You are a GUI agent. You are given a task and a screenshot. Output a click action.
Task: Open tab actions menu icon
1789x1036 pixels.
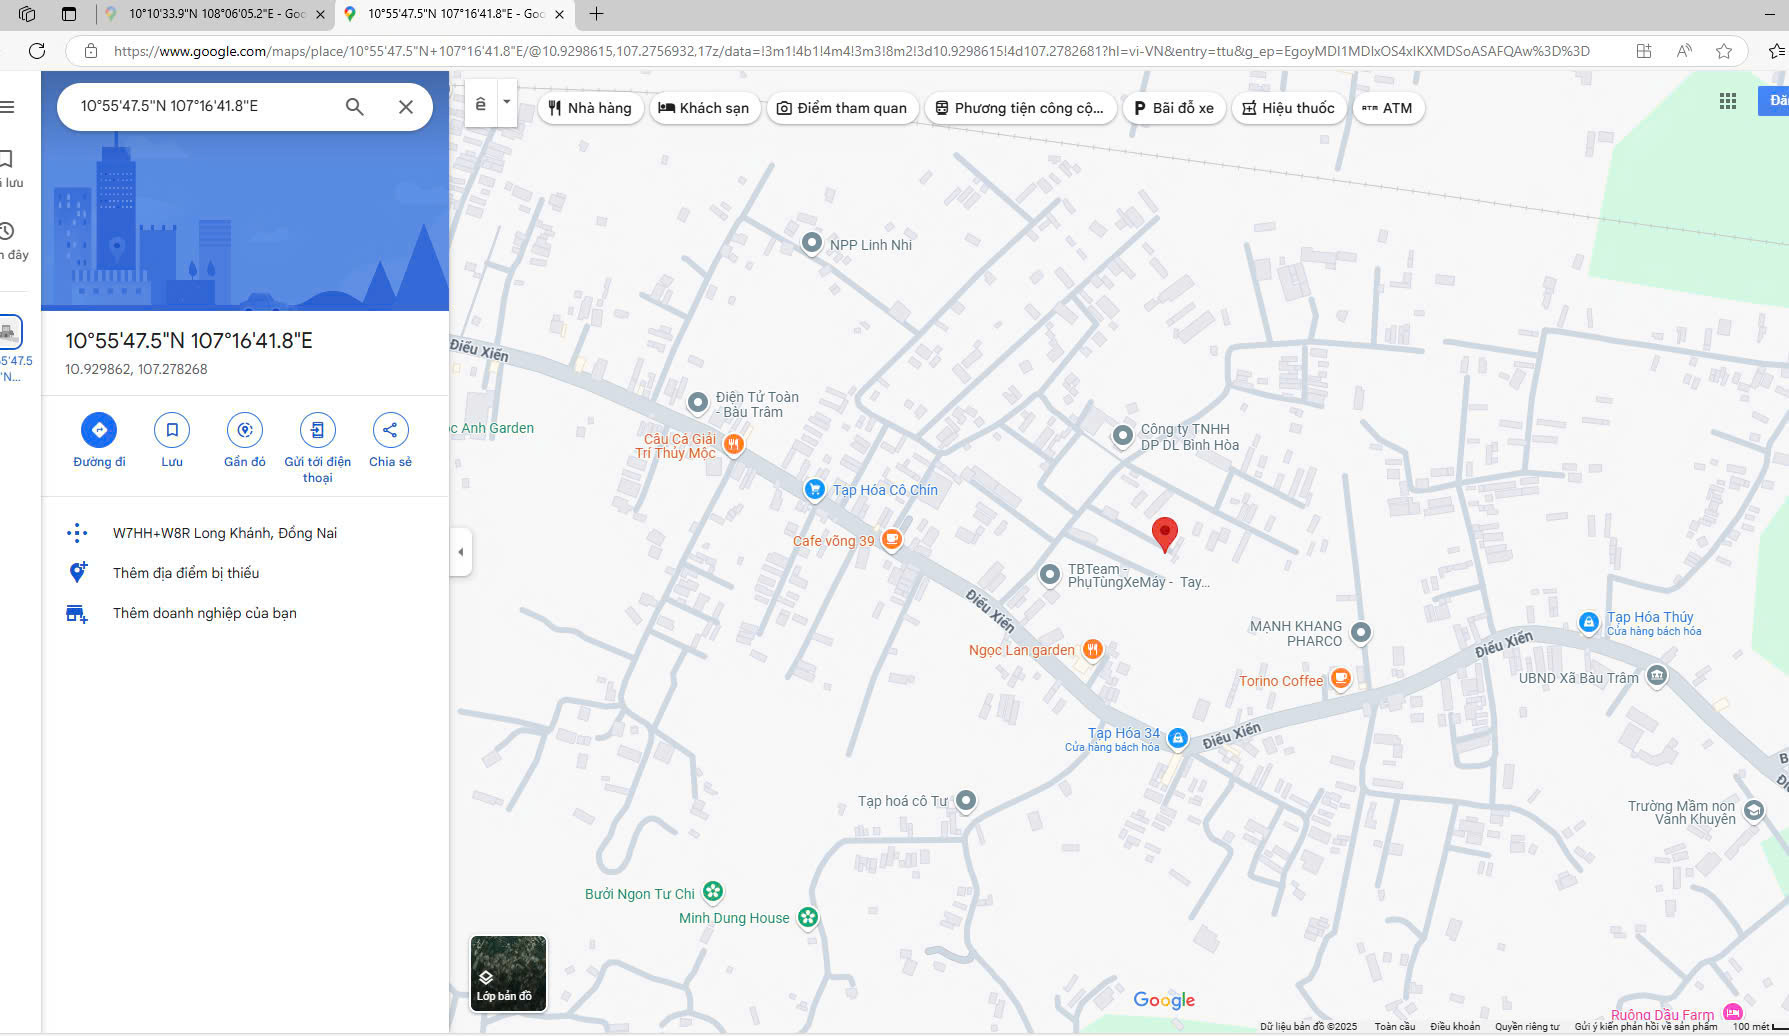tap(69, 14)
